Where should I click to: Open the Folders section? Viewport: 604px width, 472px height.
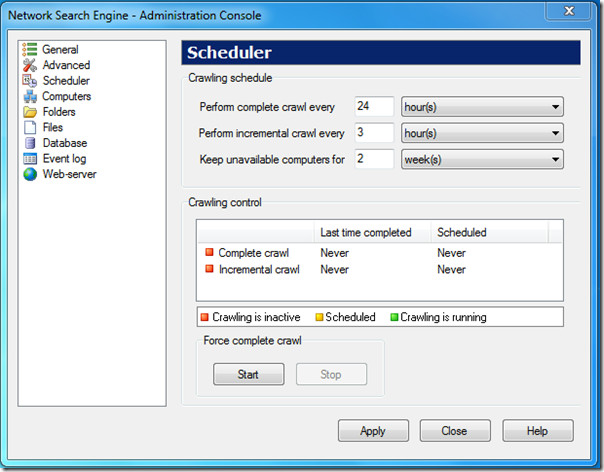pos(59,112)
